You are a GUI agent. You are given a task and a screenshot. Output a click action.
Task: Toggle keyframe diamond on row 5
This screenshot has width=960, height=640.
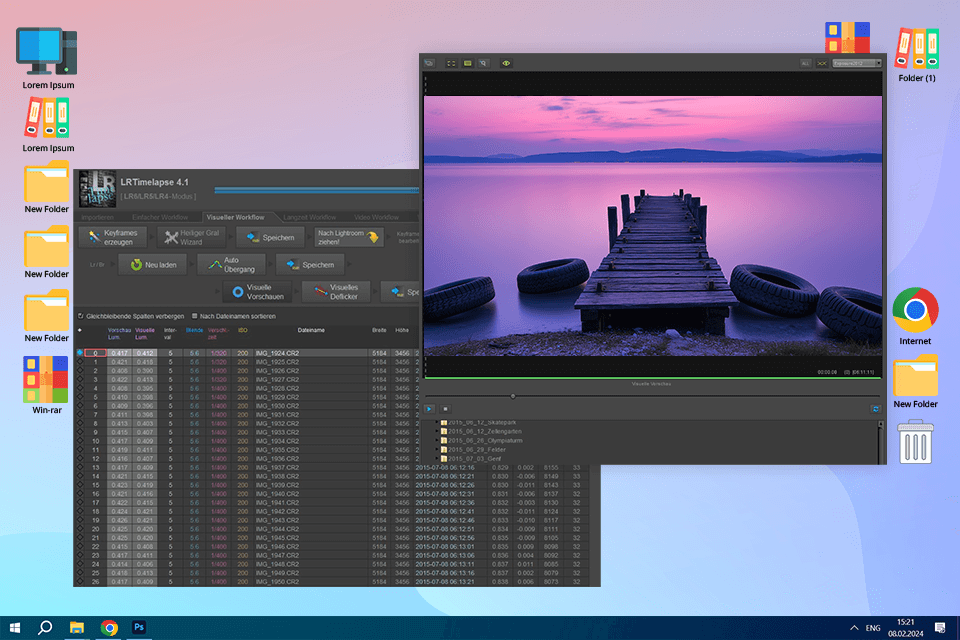[x=80, y=397]
